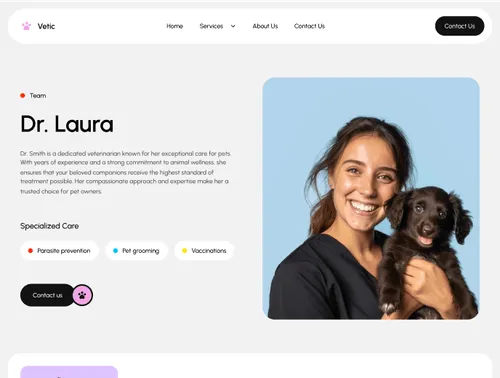Click the red dot beside Team label

point(23,96)
